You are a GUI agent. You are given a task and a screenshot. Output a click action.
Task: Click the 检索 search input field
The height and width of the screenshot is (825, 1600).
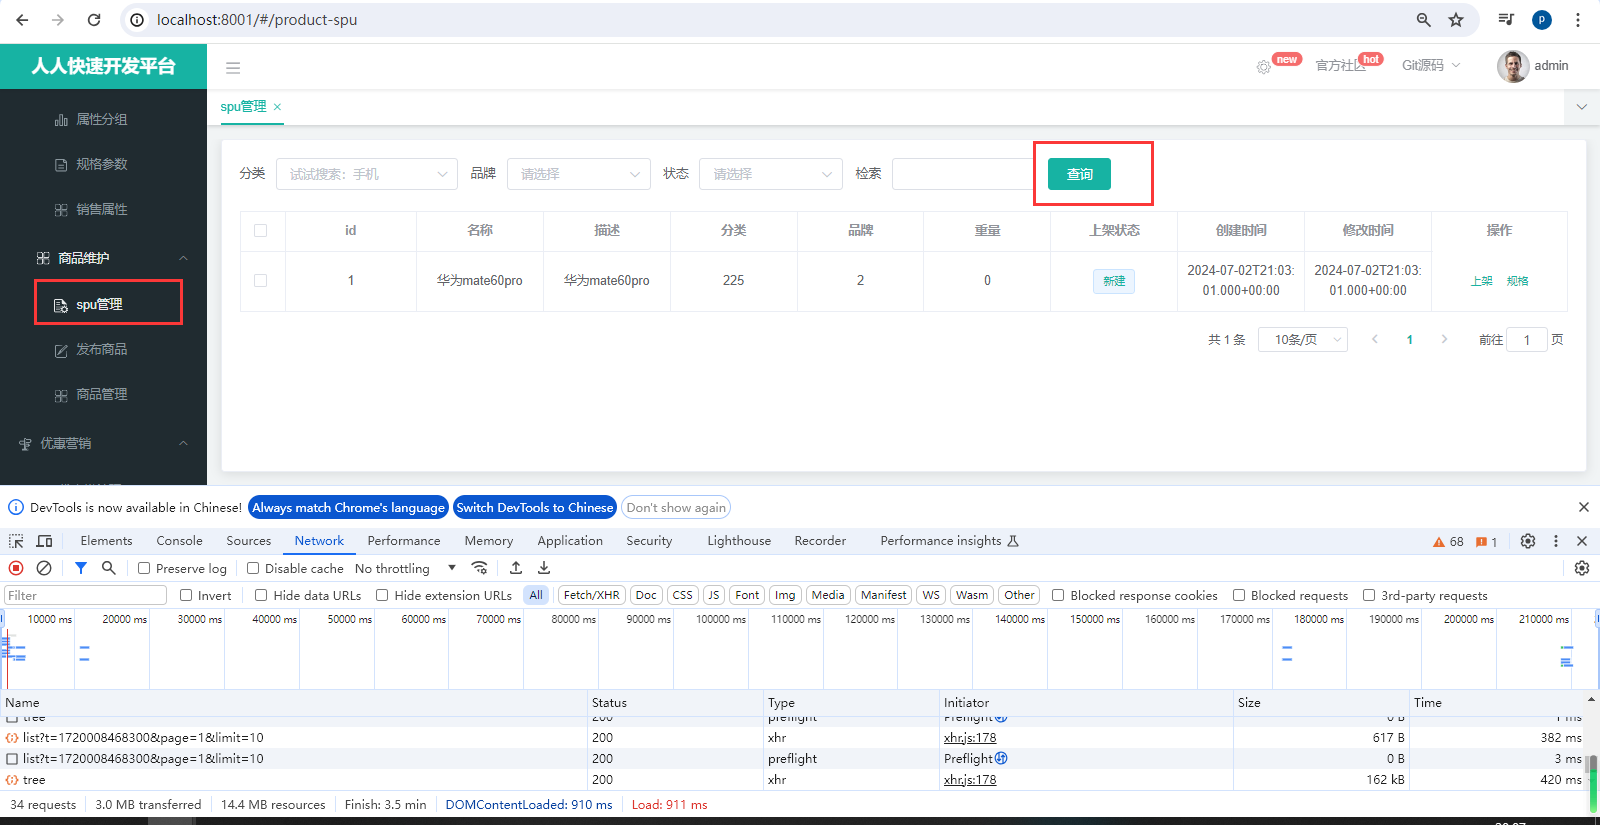[962, 174]
